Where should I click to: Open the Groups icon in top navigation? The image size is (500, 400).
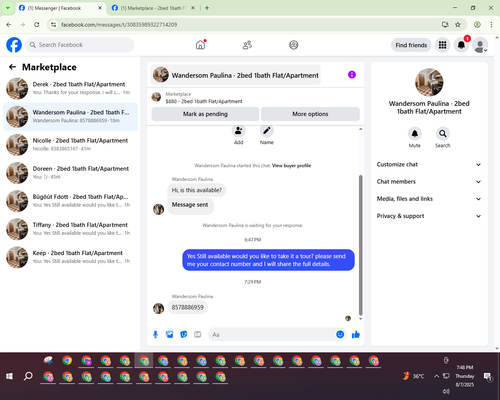point(294,45)
